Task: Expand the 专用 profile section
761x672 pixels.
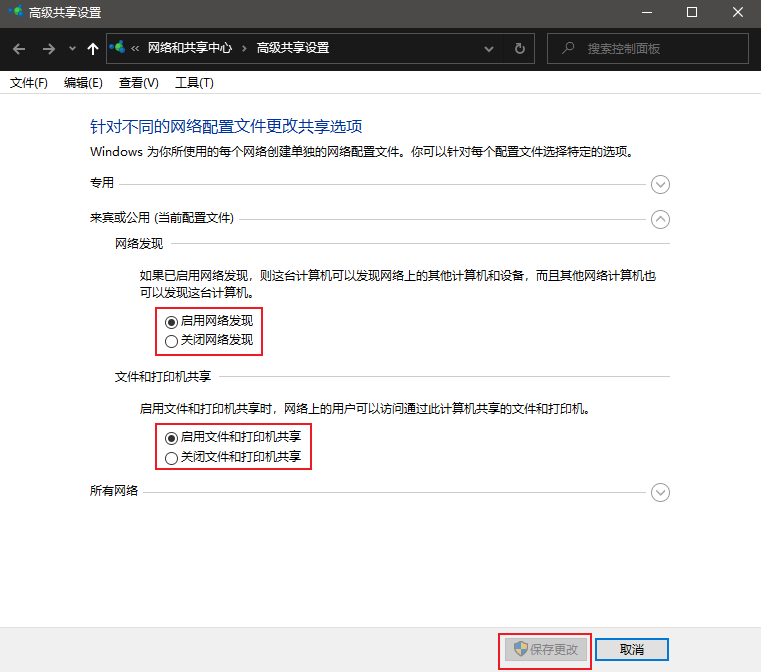Action: (660, 184)
